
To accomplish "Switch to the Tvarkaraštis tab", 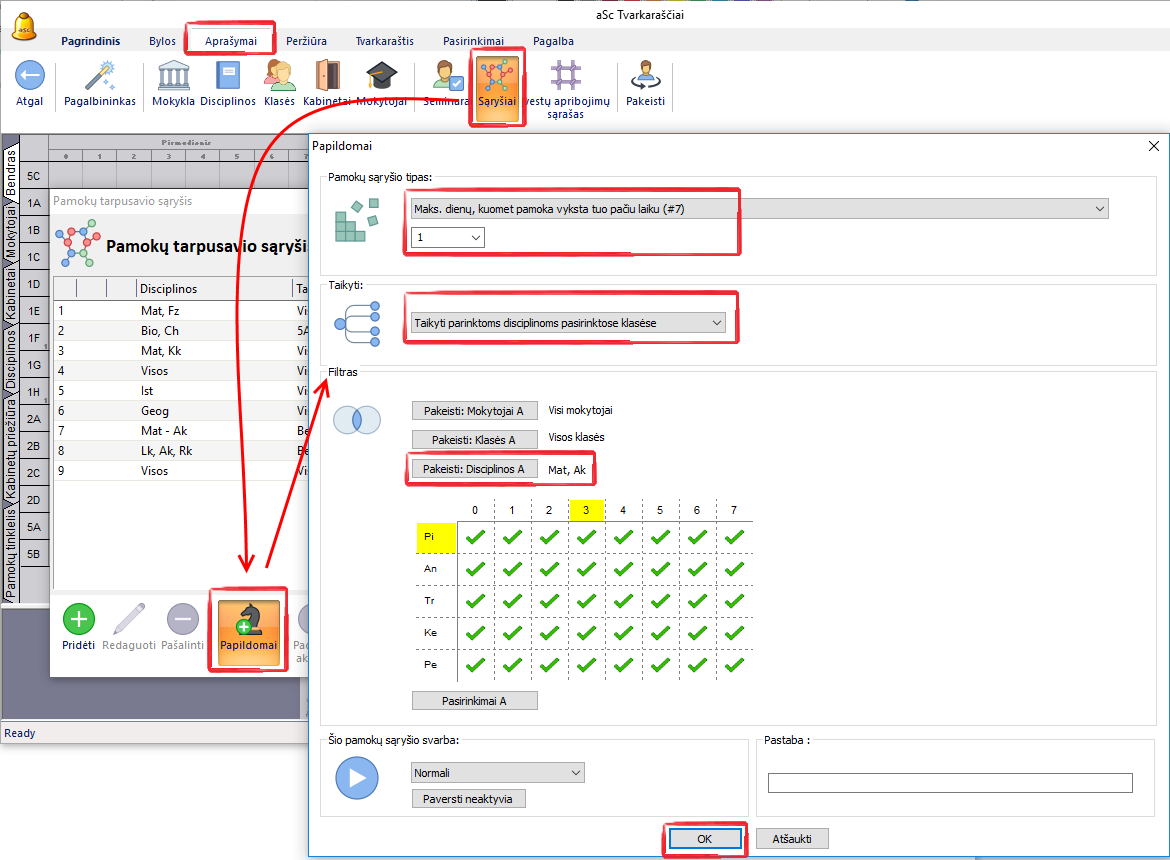I will pos(386,41).
